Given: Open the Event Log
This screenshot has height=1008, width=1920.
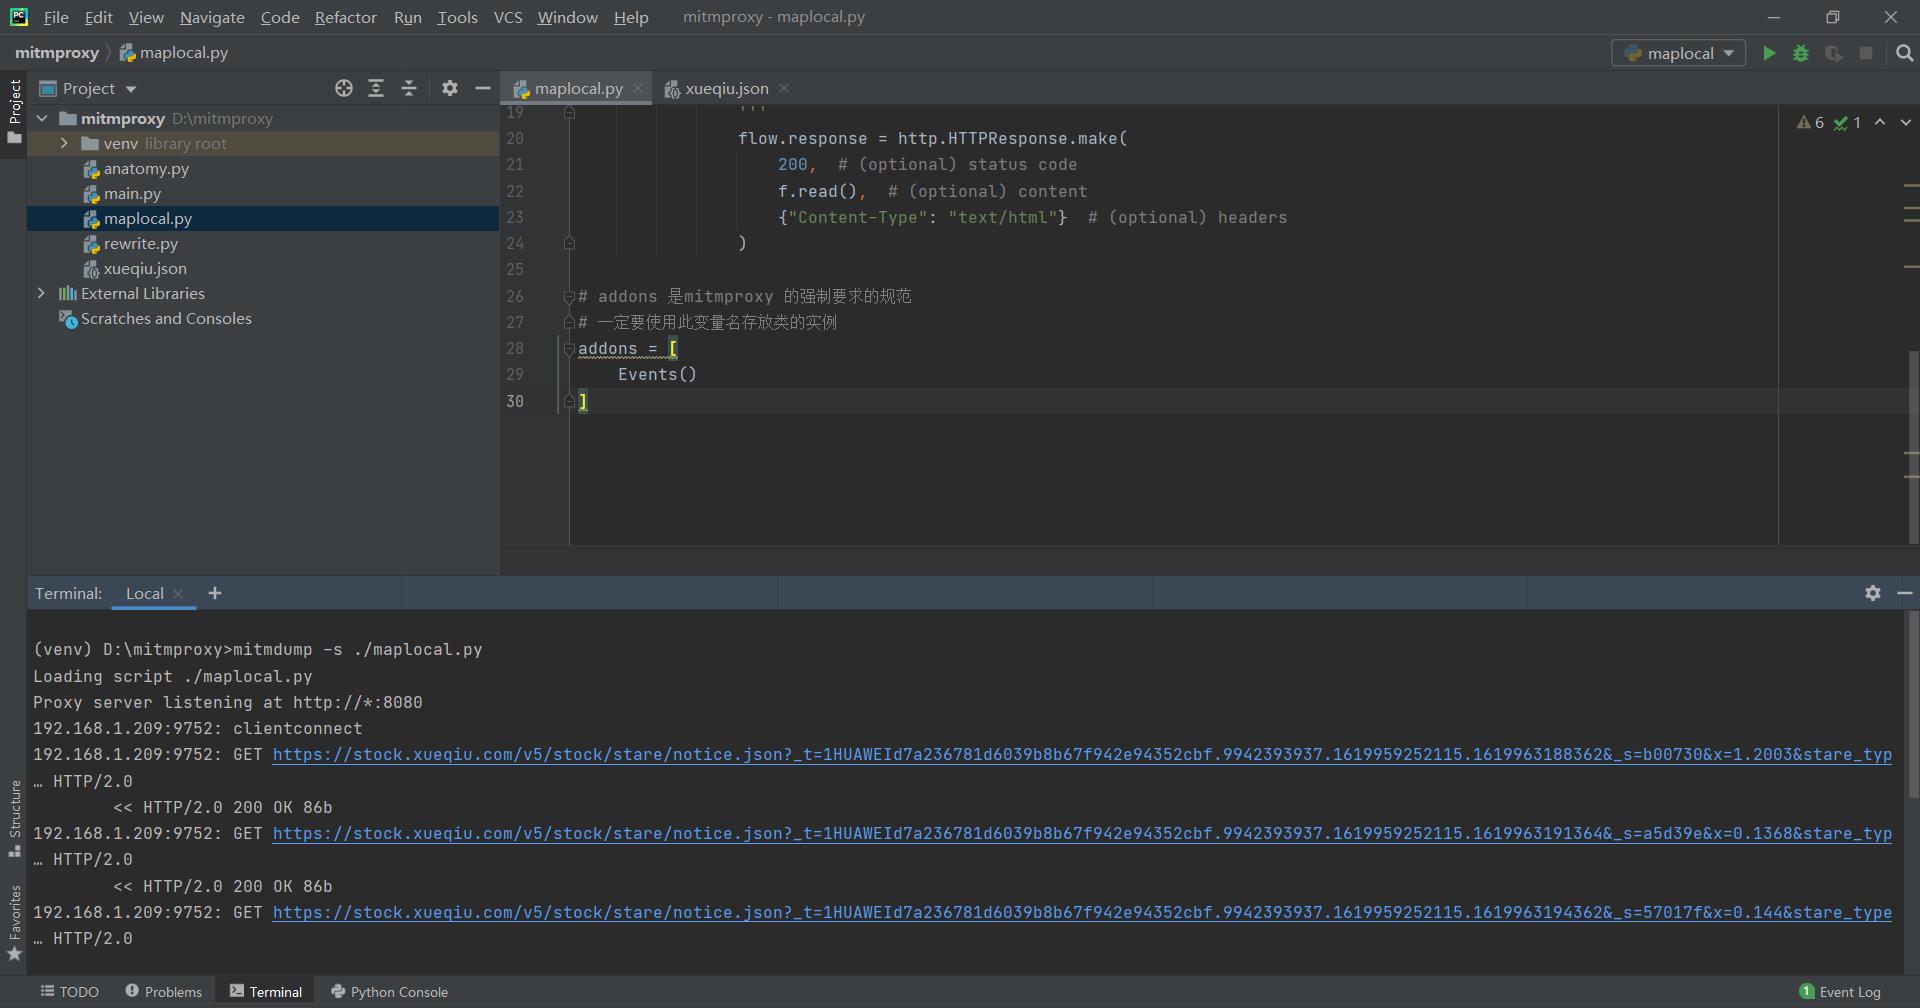Looking at the screenshot, I should pos(1840,992).
